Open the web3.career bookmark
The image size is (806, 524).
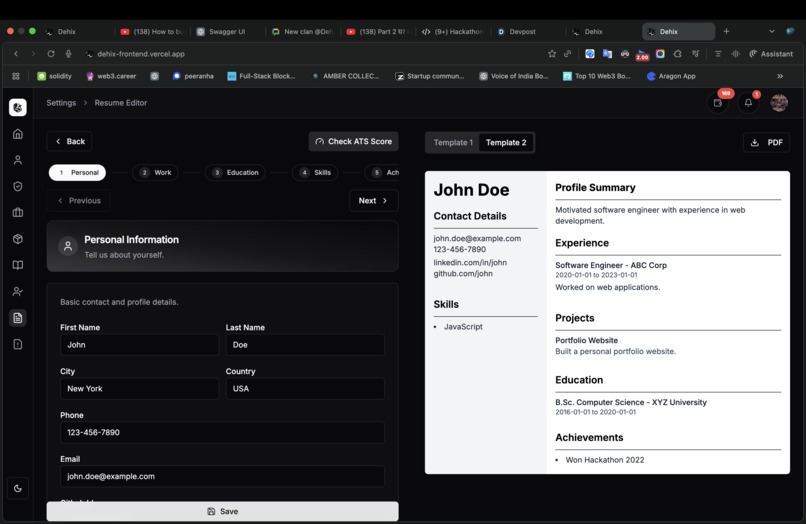(111, 76)
